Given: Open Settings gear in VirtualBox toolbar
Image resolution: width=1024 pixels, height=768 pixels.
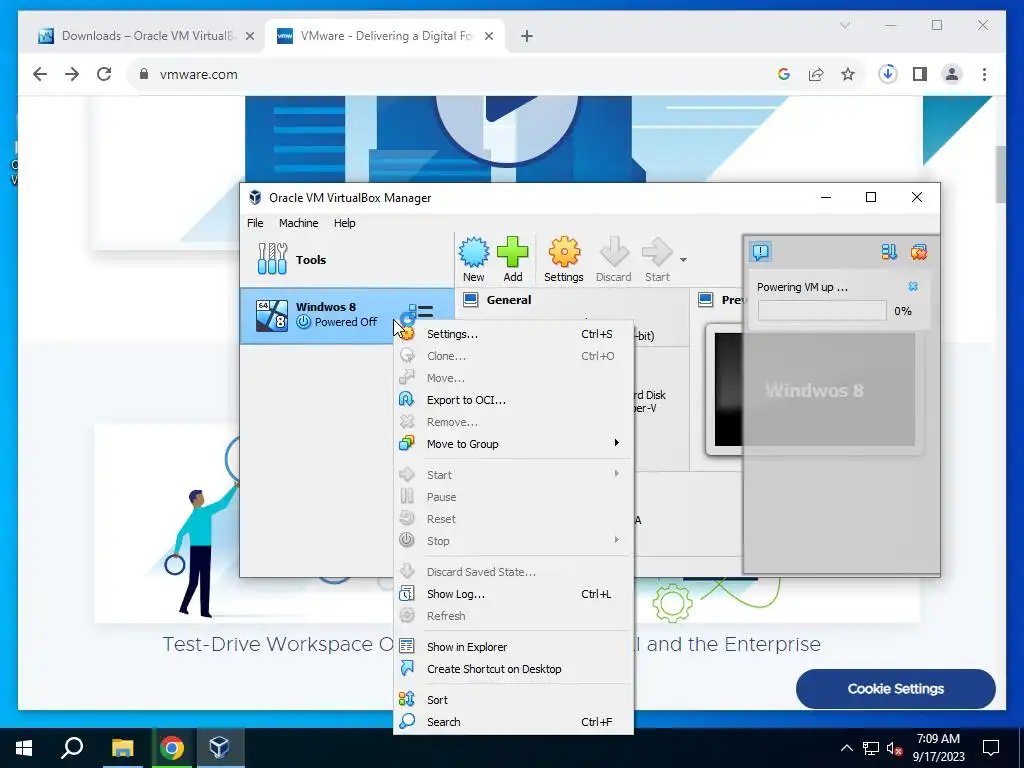Looking at the screenshot, I should 564,252.
